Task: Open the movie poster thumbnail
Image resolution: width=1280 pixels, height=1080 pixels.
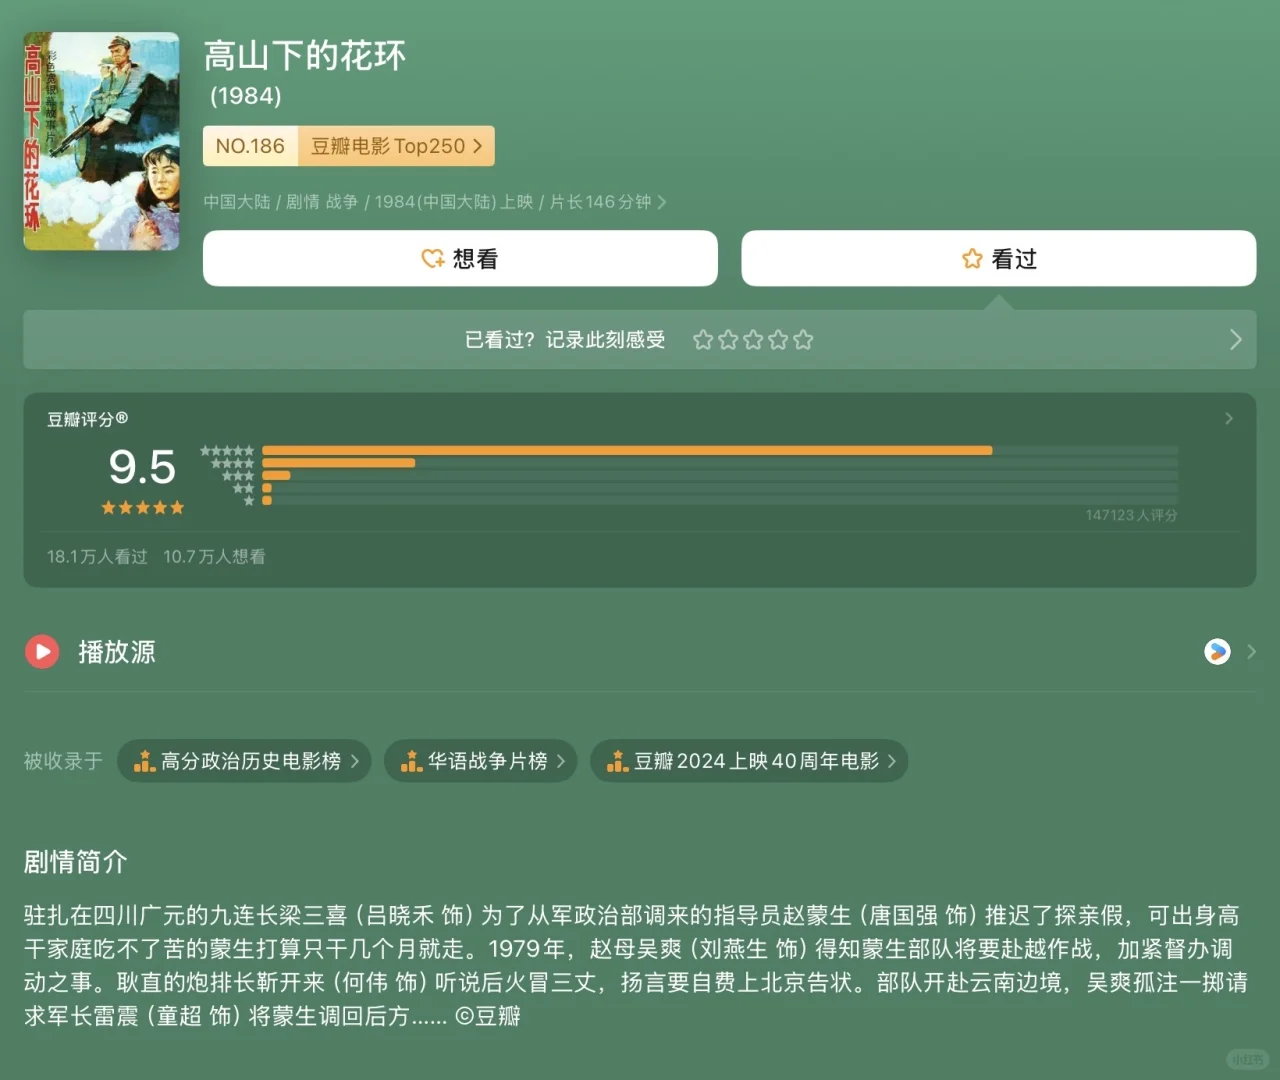Action: pyautogui.click(x=101, y=141)
